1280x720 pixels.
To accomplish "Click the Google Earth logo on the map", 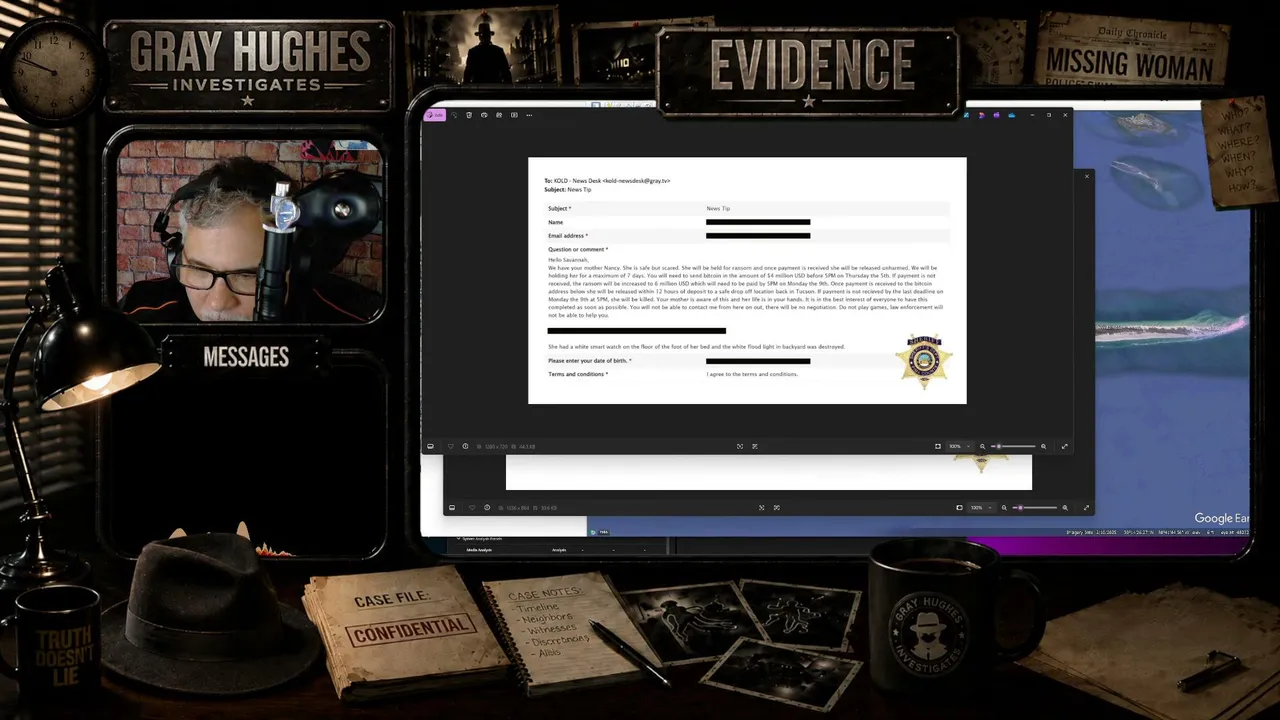I will point(1222,518).
